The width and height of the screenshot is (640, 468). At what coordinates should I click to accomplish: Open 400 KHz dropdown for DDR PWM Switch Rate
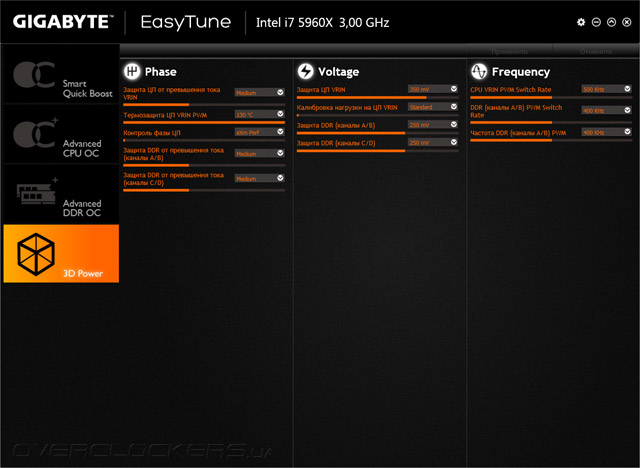coord(607,111)
